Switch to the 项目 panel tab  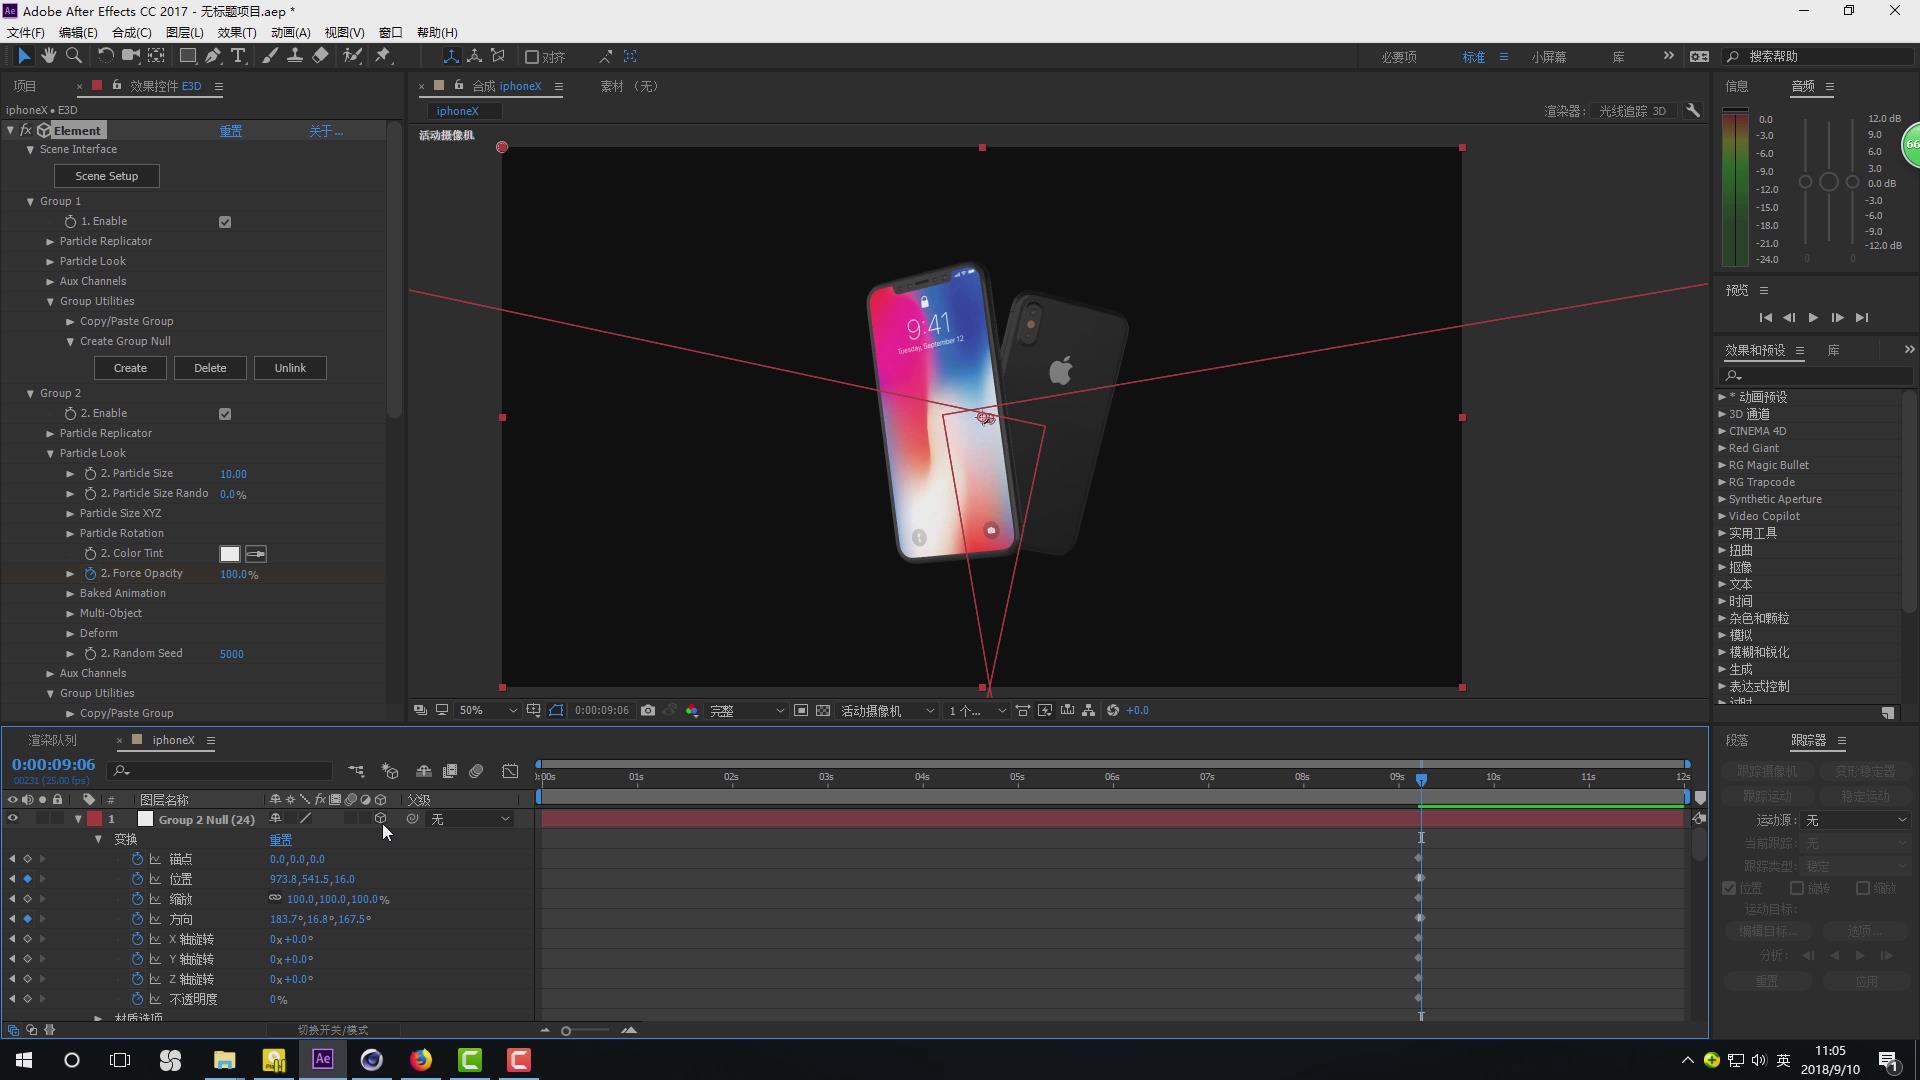click(x=25, y=86)
